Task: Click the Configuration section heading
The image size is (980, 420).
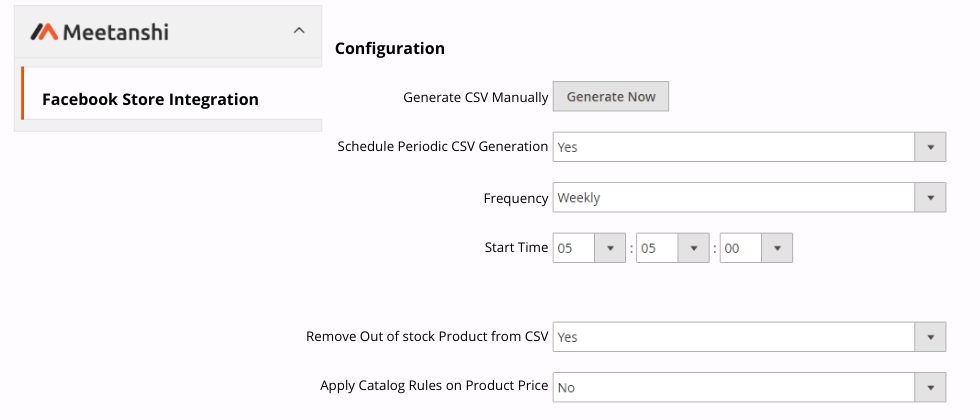Action: click(x=390, y=48)
